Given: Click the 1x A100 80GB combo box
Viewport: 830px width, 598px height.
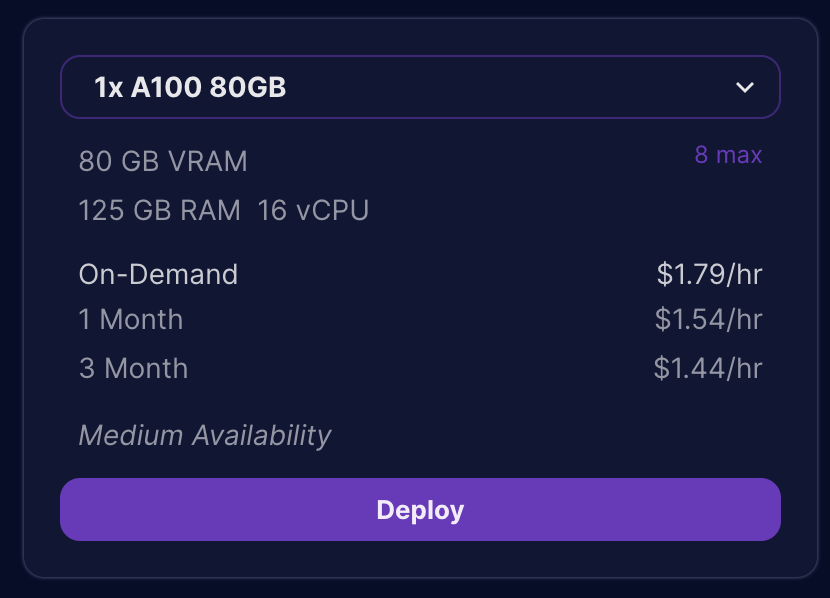Looking at the screenshot, I should (420, 87).
